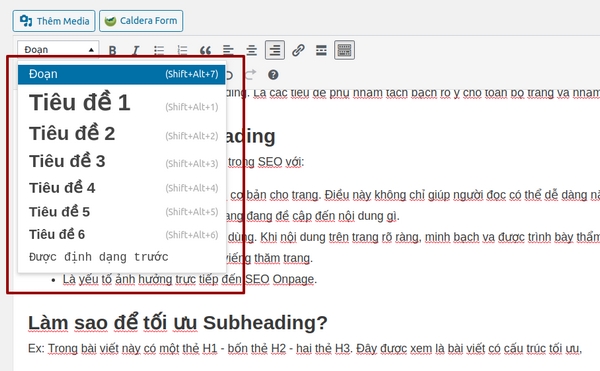Toggle the toolbar kitchen sink icon
600x371 pixels.
(344, 50)
